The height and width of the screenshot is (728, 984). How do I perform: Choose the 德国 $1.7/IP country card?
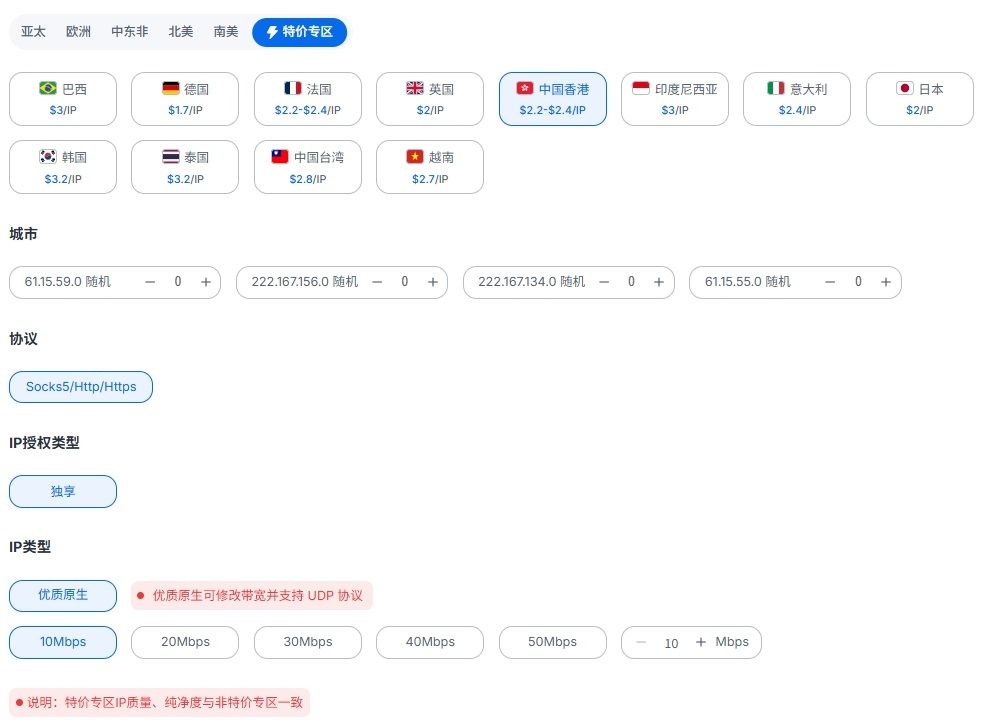[x=185, y=99]
